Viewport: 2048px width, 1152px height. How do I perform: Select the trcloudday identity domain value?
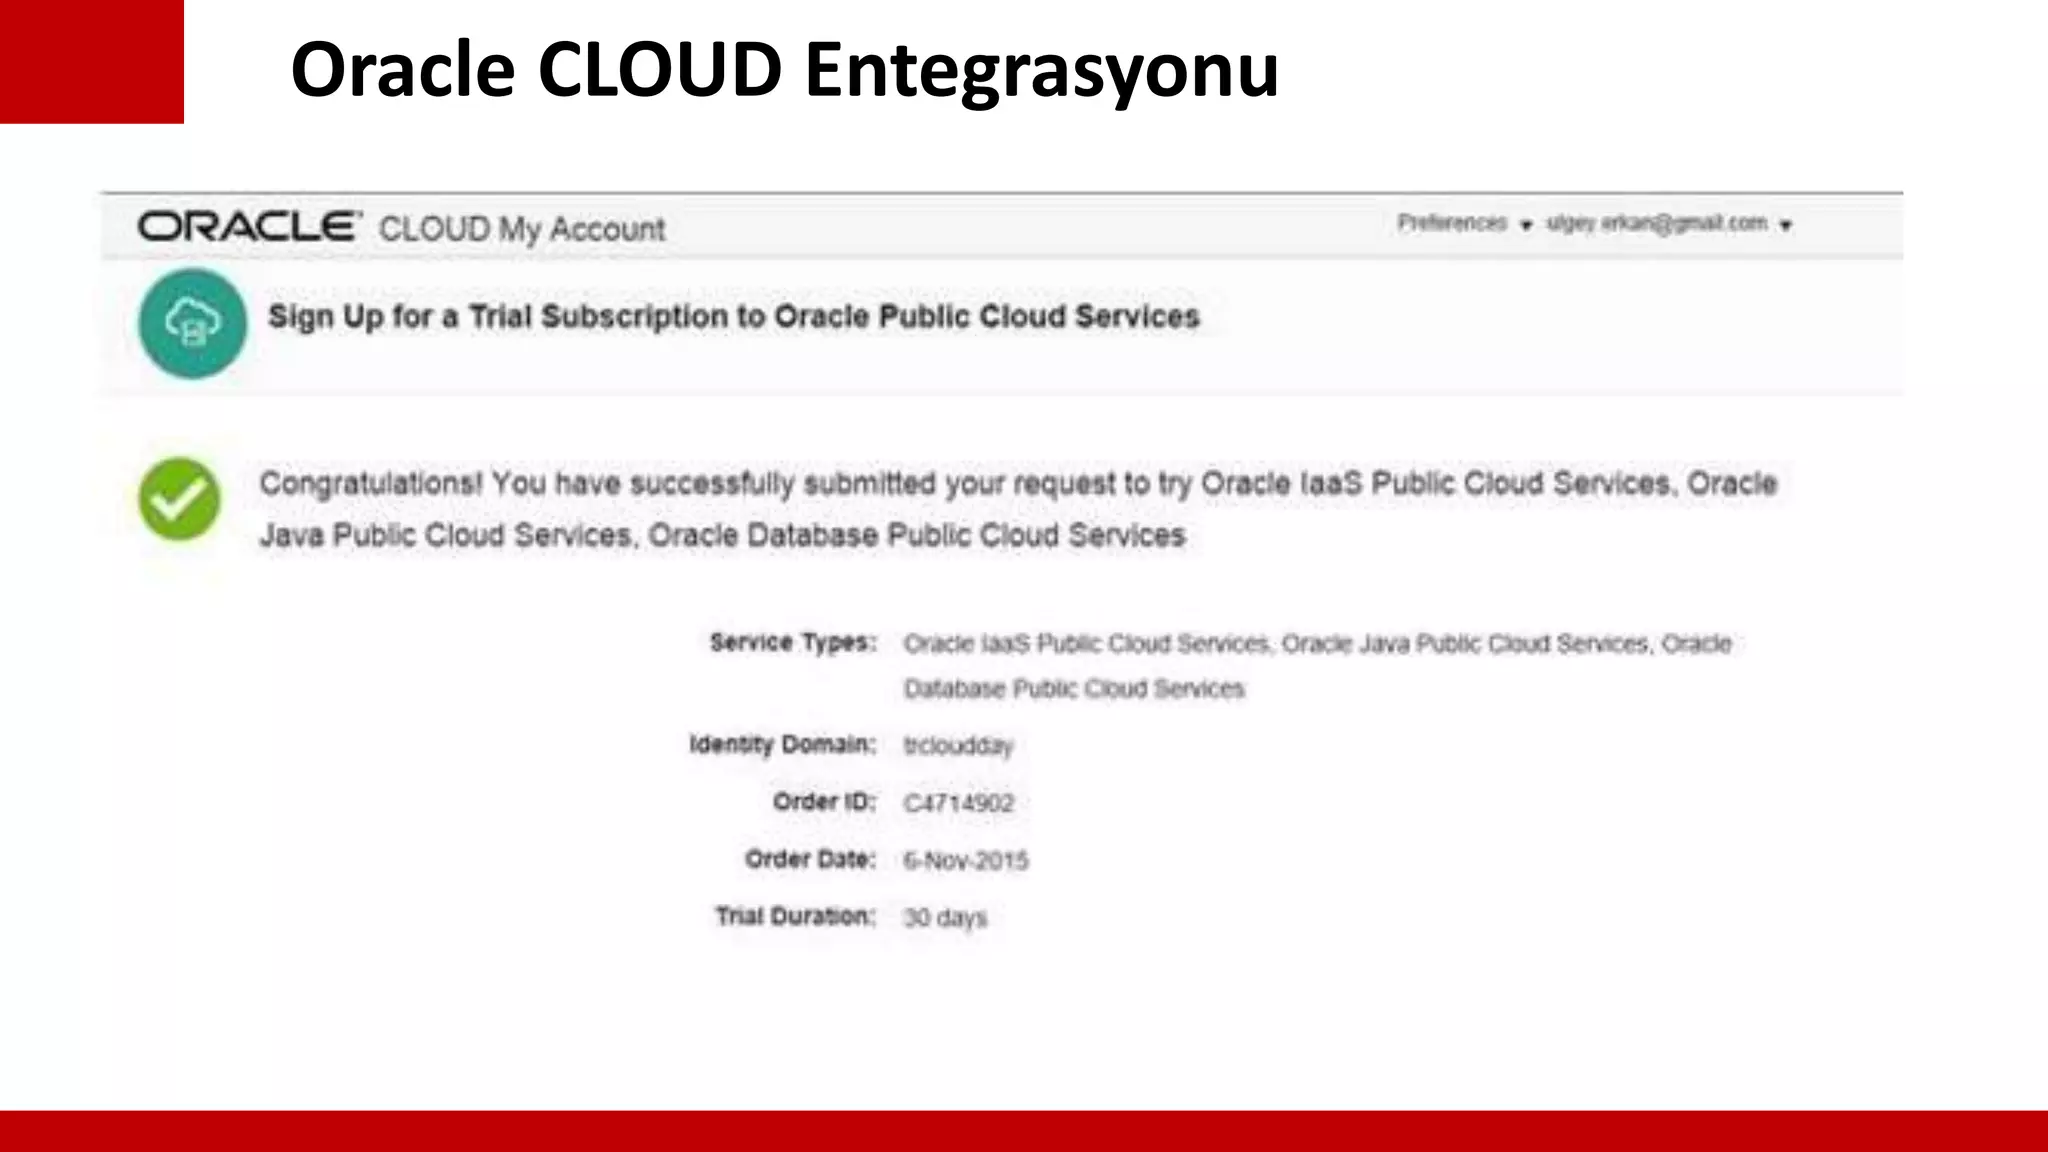(x=958, y=746)
